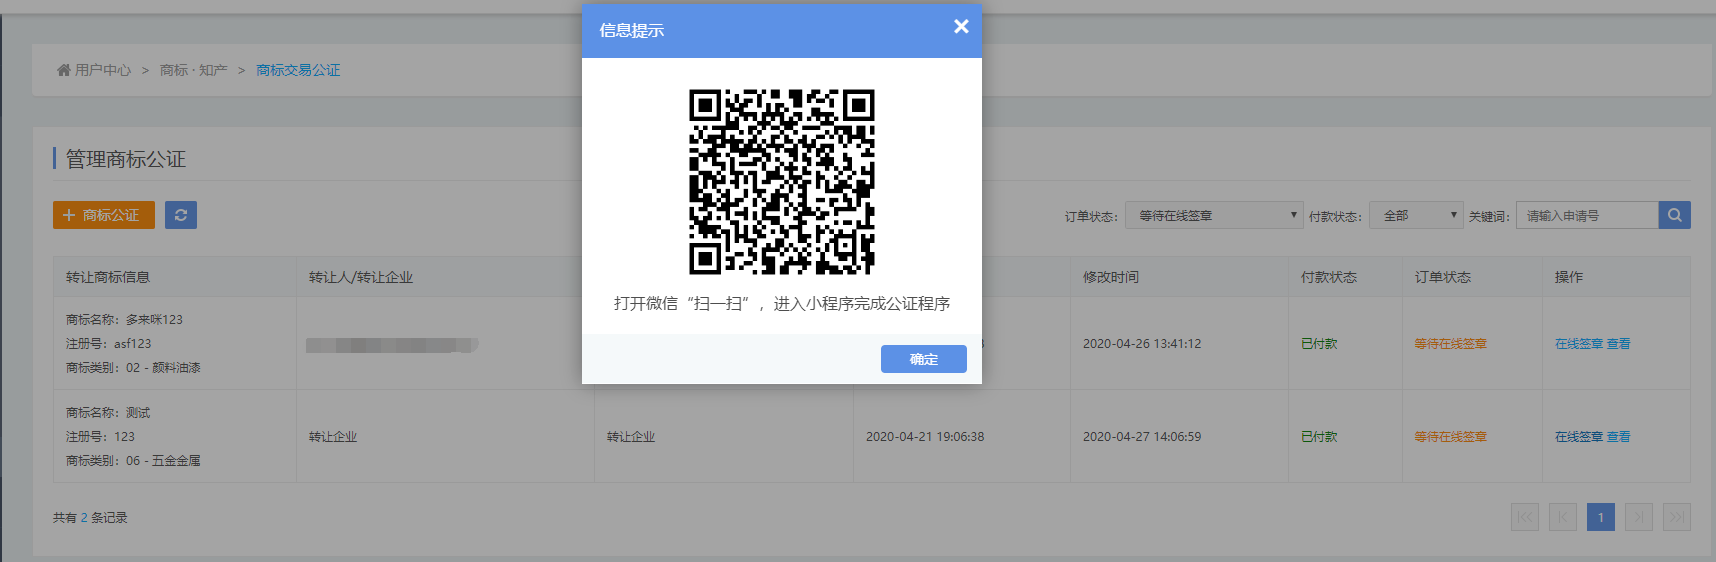Click 在线签章 for the 测试 row
This screenshot has height=562, width=1716.
pos(1579,437)
